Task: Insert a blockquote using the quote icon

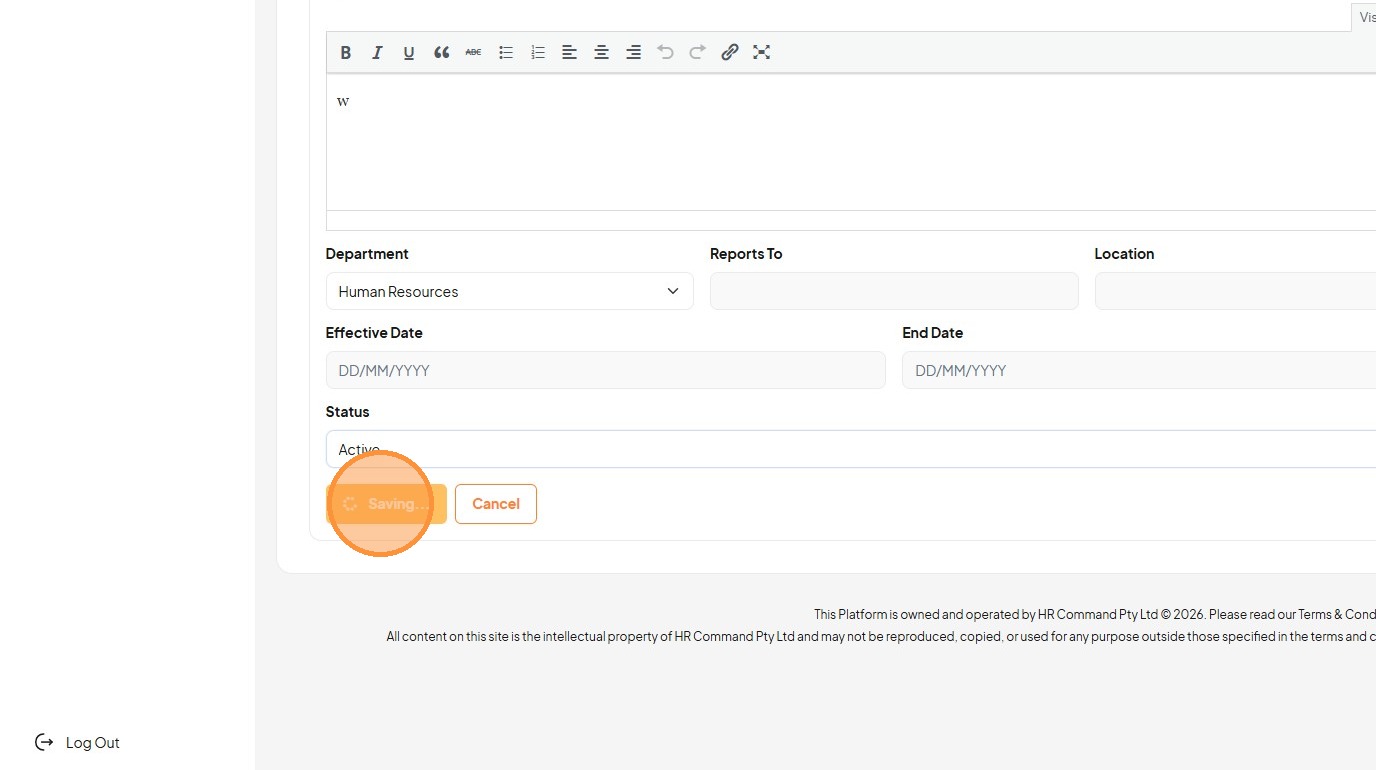Action: coord(441,53)
